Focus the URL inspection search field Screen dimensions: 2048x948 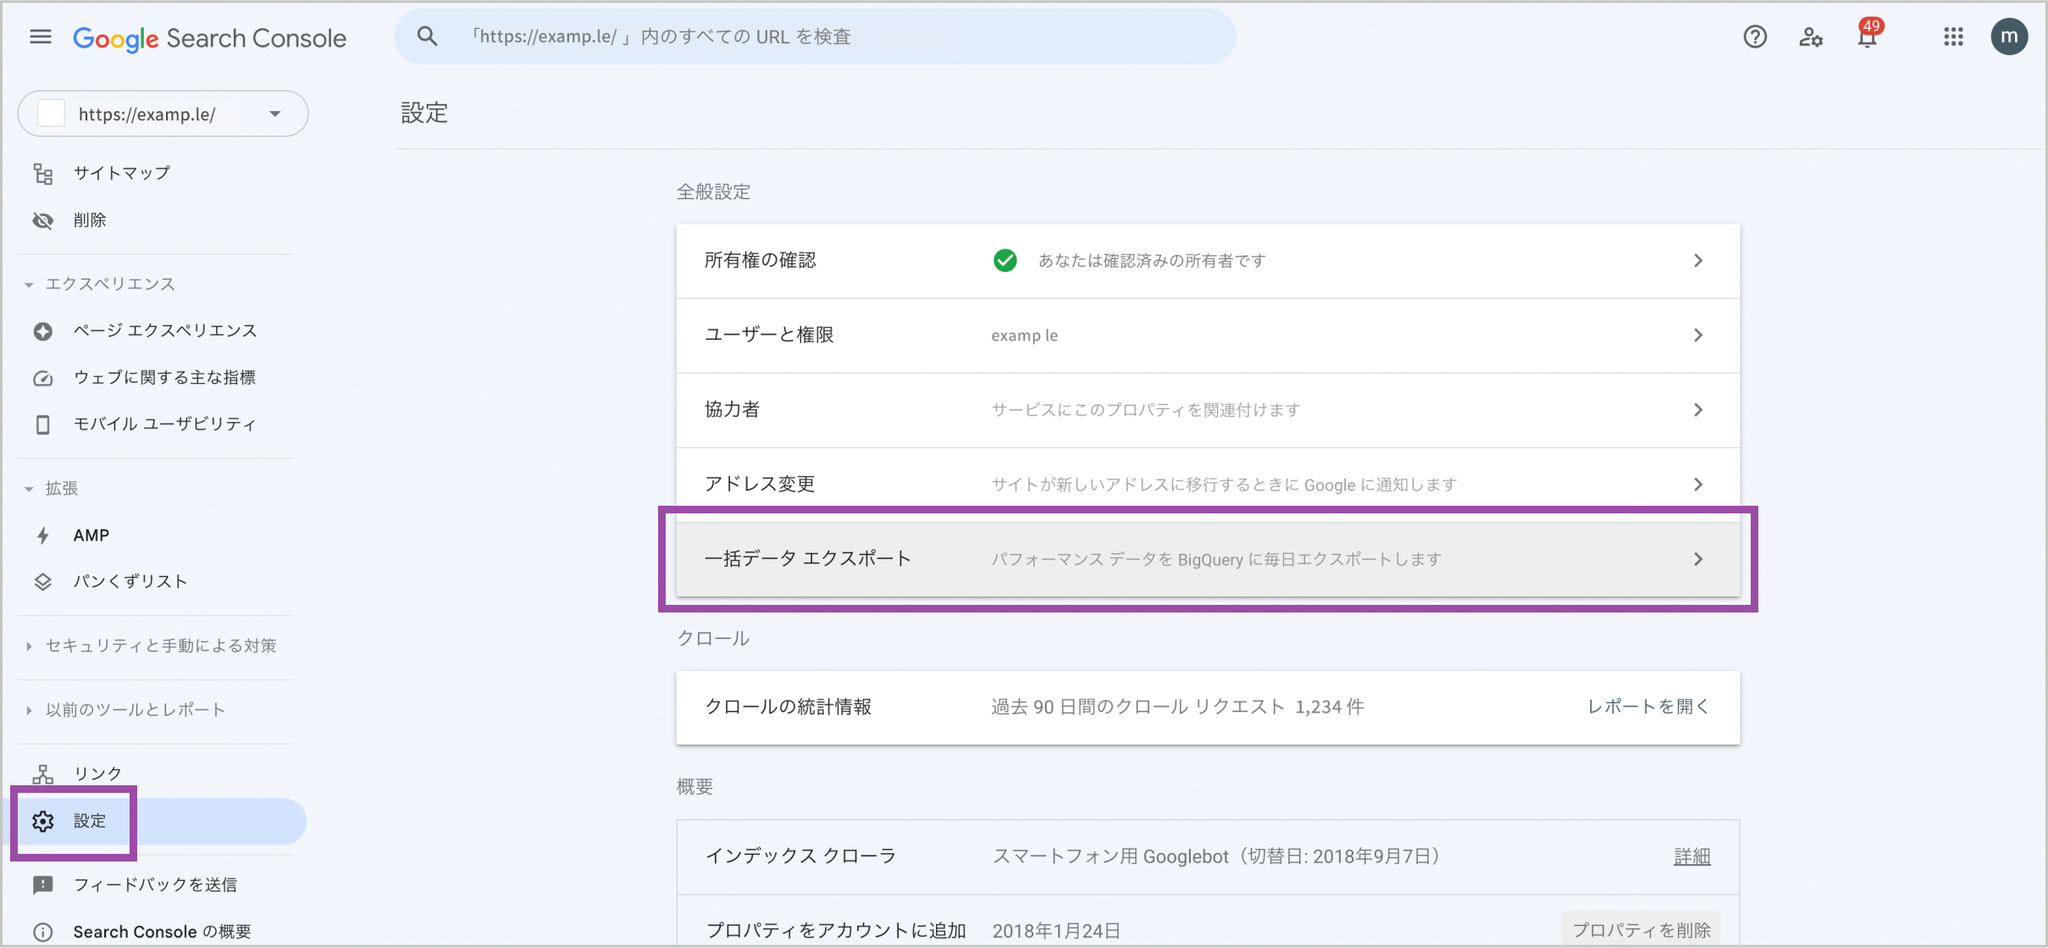point(815,37)
